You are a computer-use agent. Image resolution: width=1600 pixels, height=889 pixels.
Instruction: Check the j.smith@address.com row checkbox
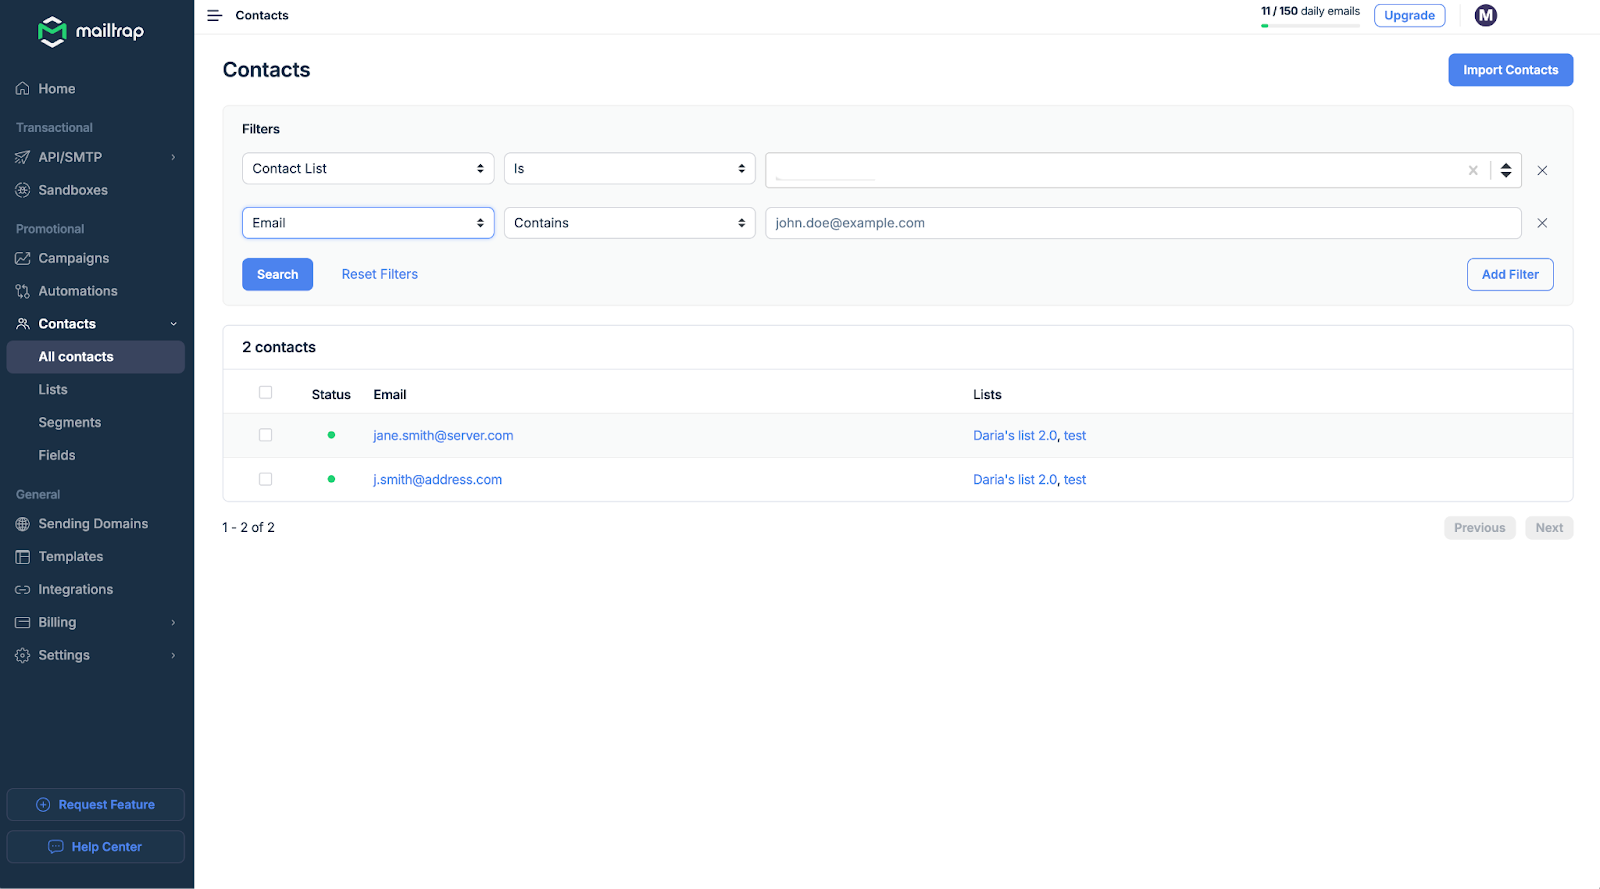click(x=265, y=479)
